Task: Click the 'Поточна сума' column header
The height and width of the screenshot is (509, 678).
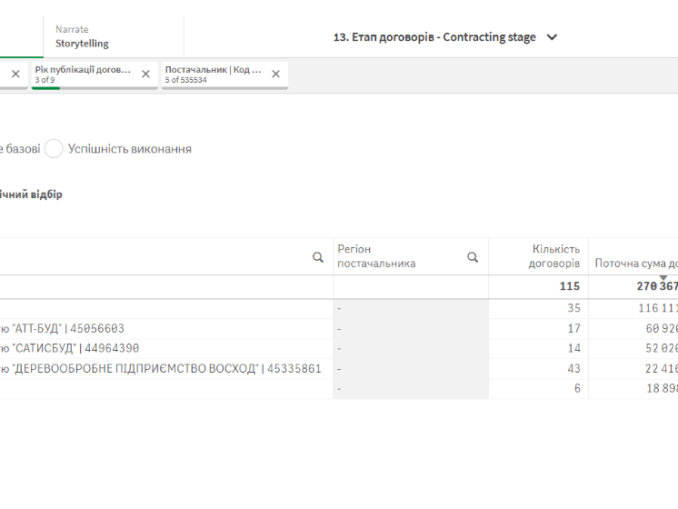Action: [x=635, y=263]
